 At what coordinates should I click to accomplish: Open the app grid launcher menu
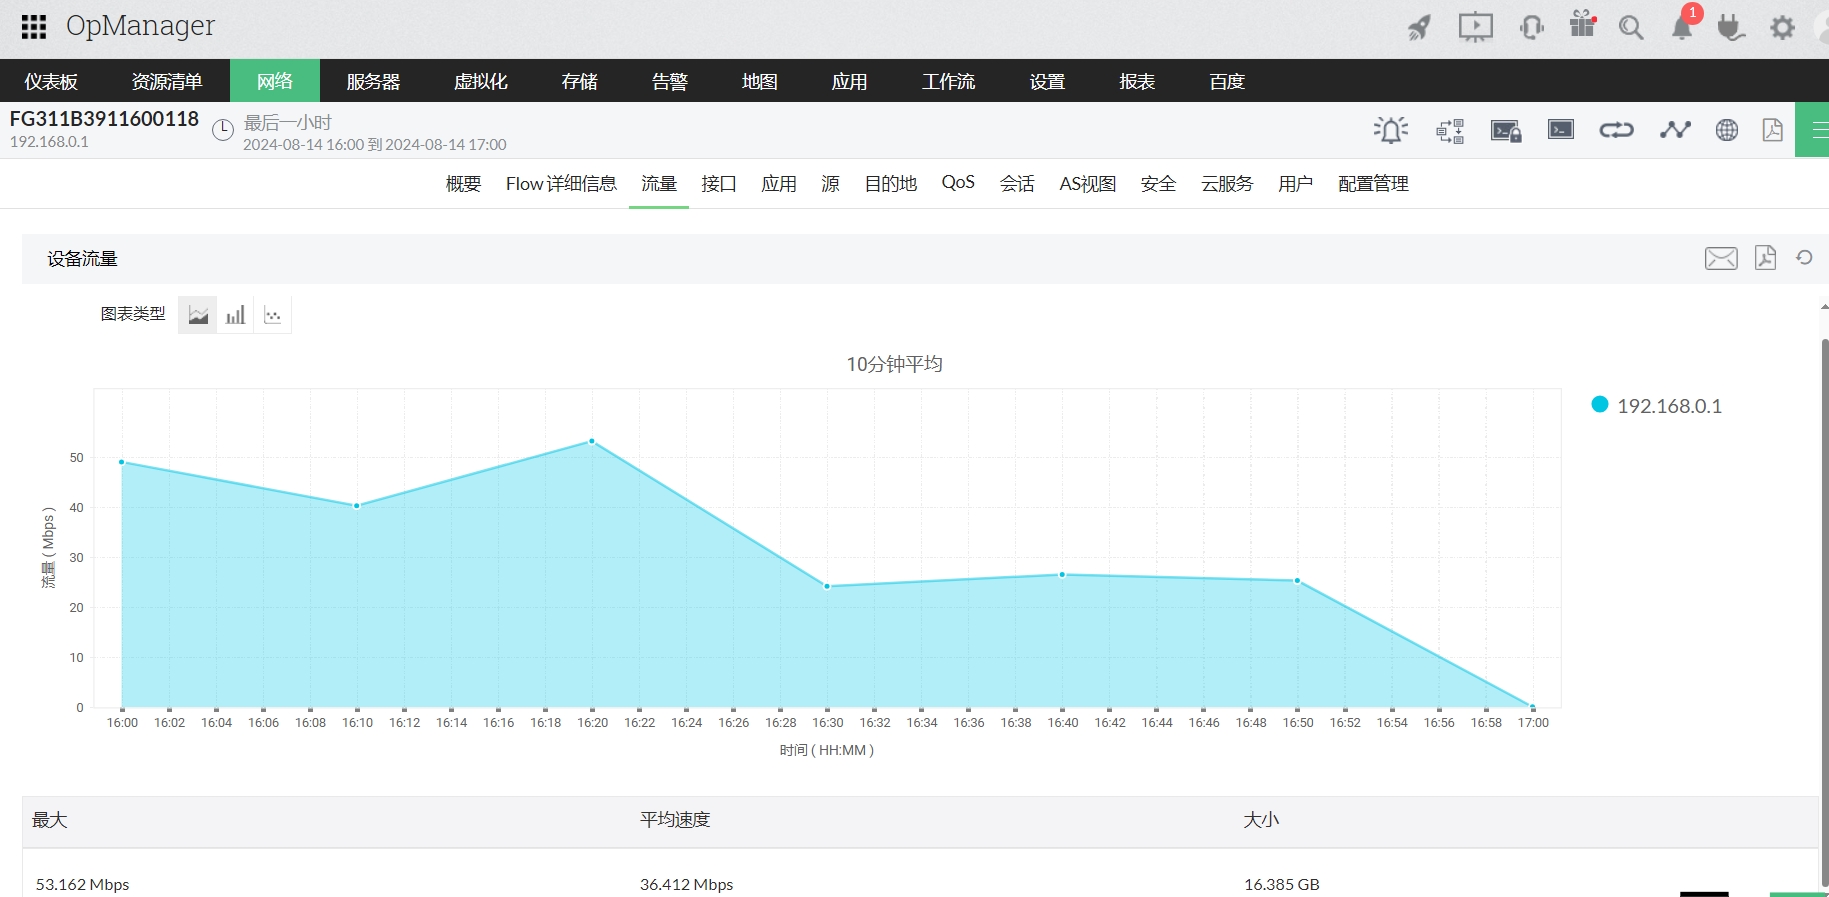34,27
